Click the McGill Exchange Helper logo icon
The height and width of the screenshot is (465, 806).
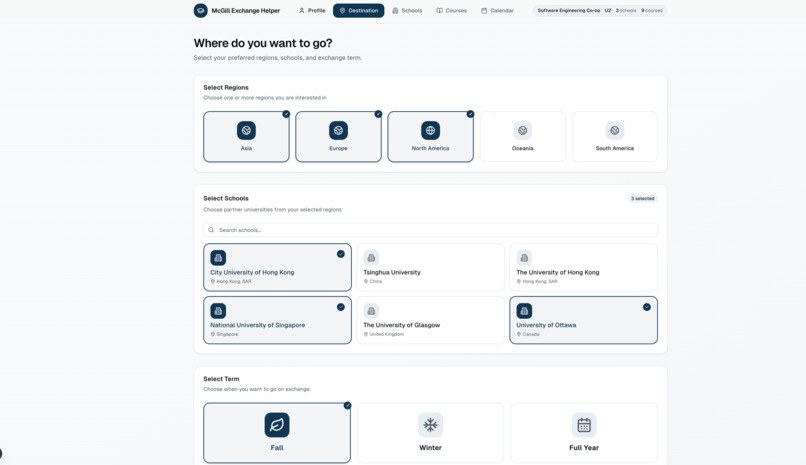point(200,10)
